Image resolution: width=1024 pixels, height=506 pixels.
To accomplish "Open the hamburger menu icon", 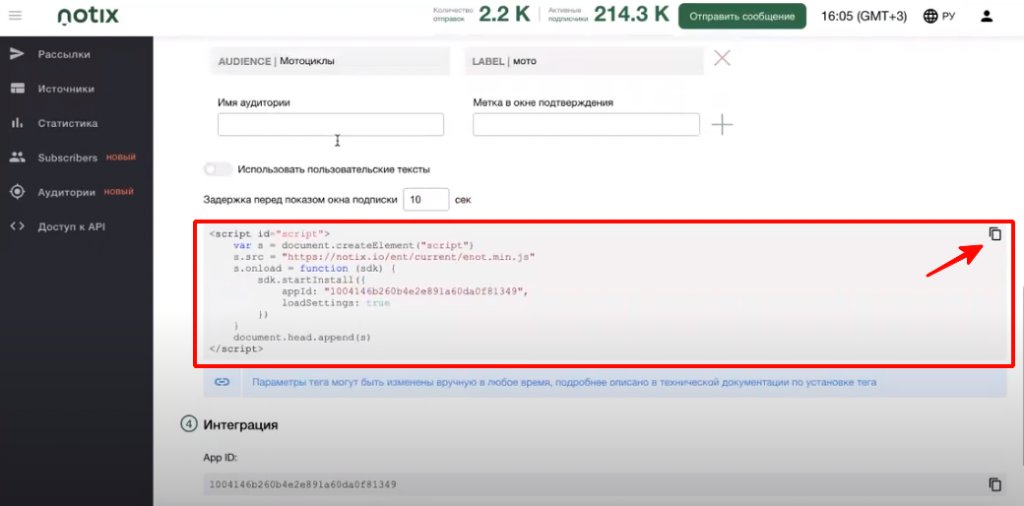I will 15,16.
